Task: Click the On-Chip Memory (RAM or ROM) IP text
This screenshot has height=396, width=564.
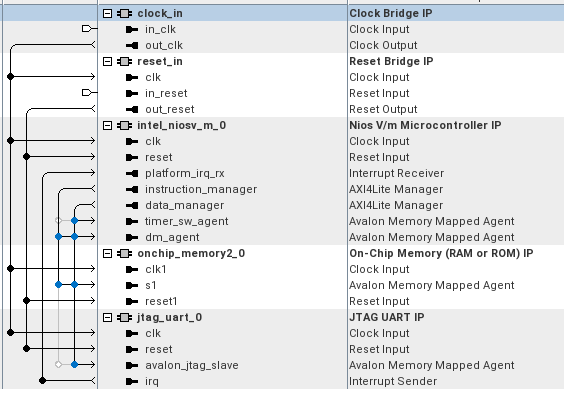Action: (x=441, y=254)
